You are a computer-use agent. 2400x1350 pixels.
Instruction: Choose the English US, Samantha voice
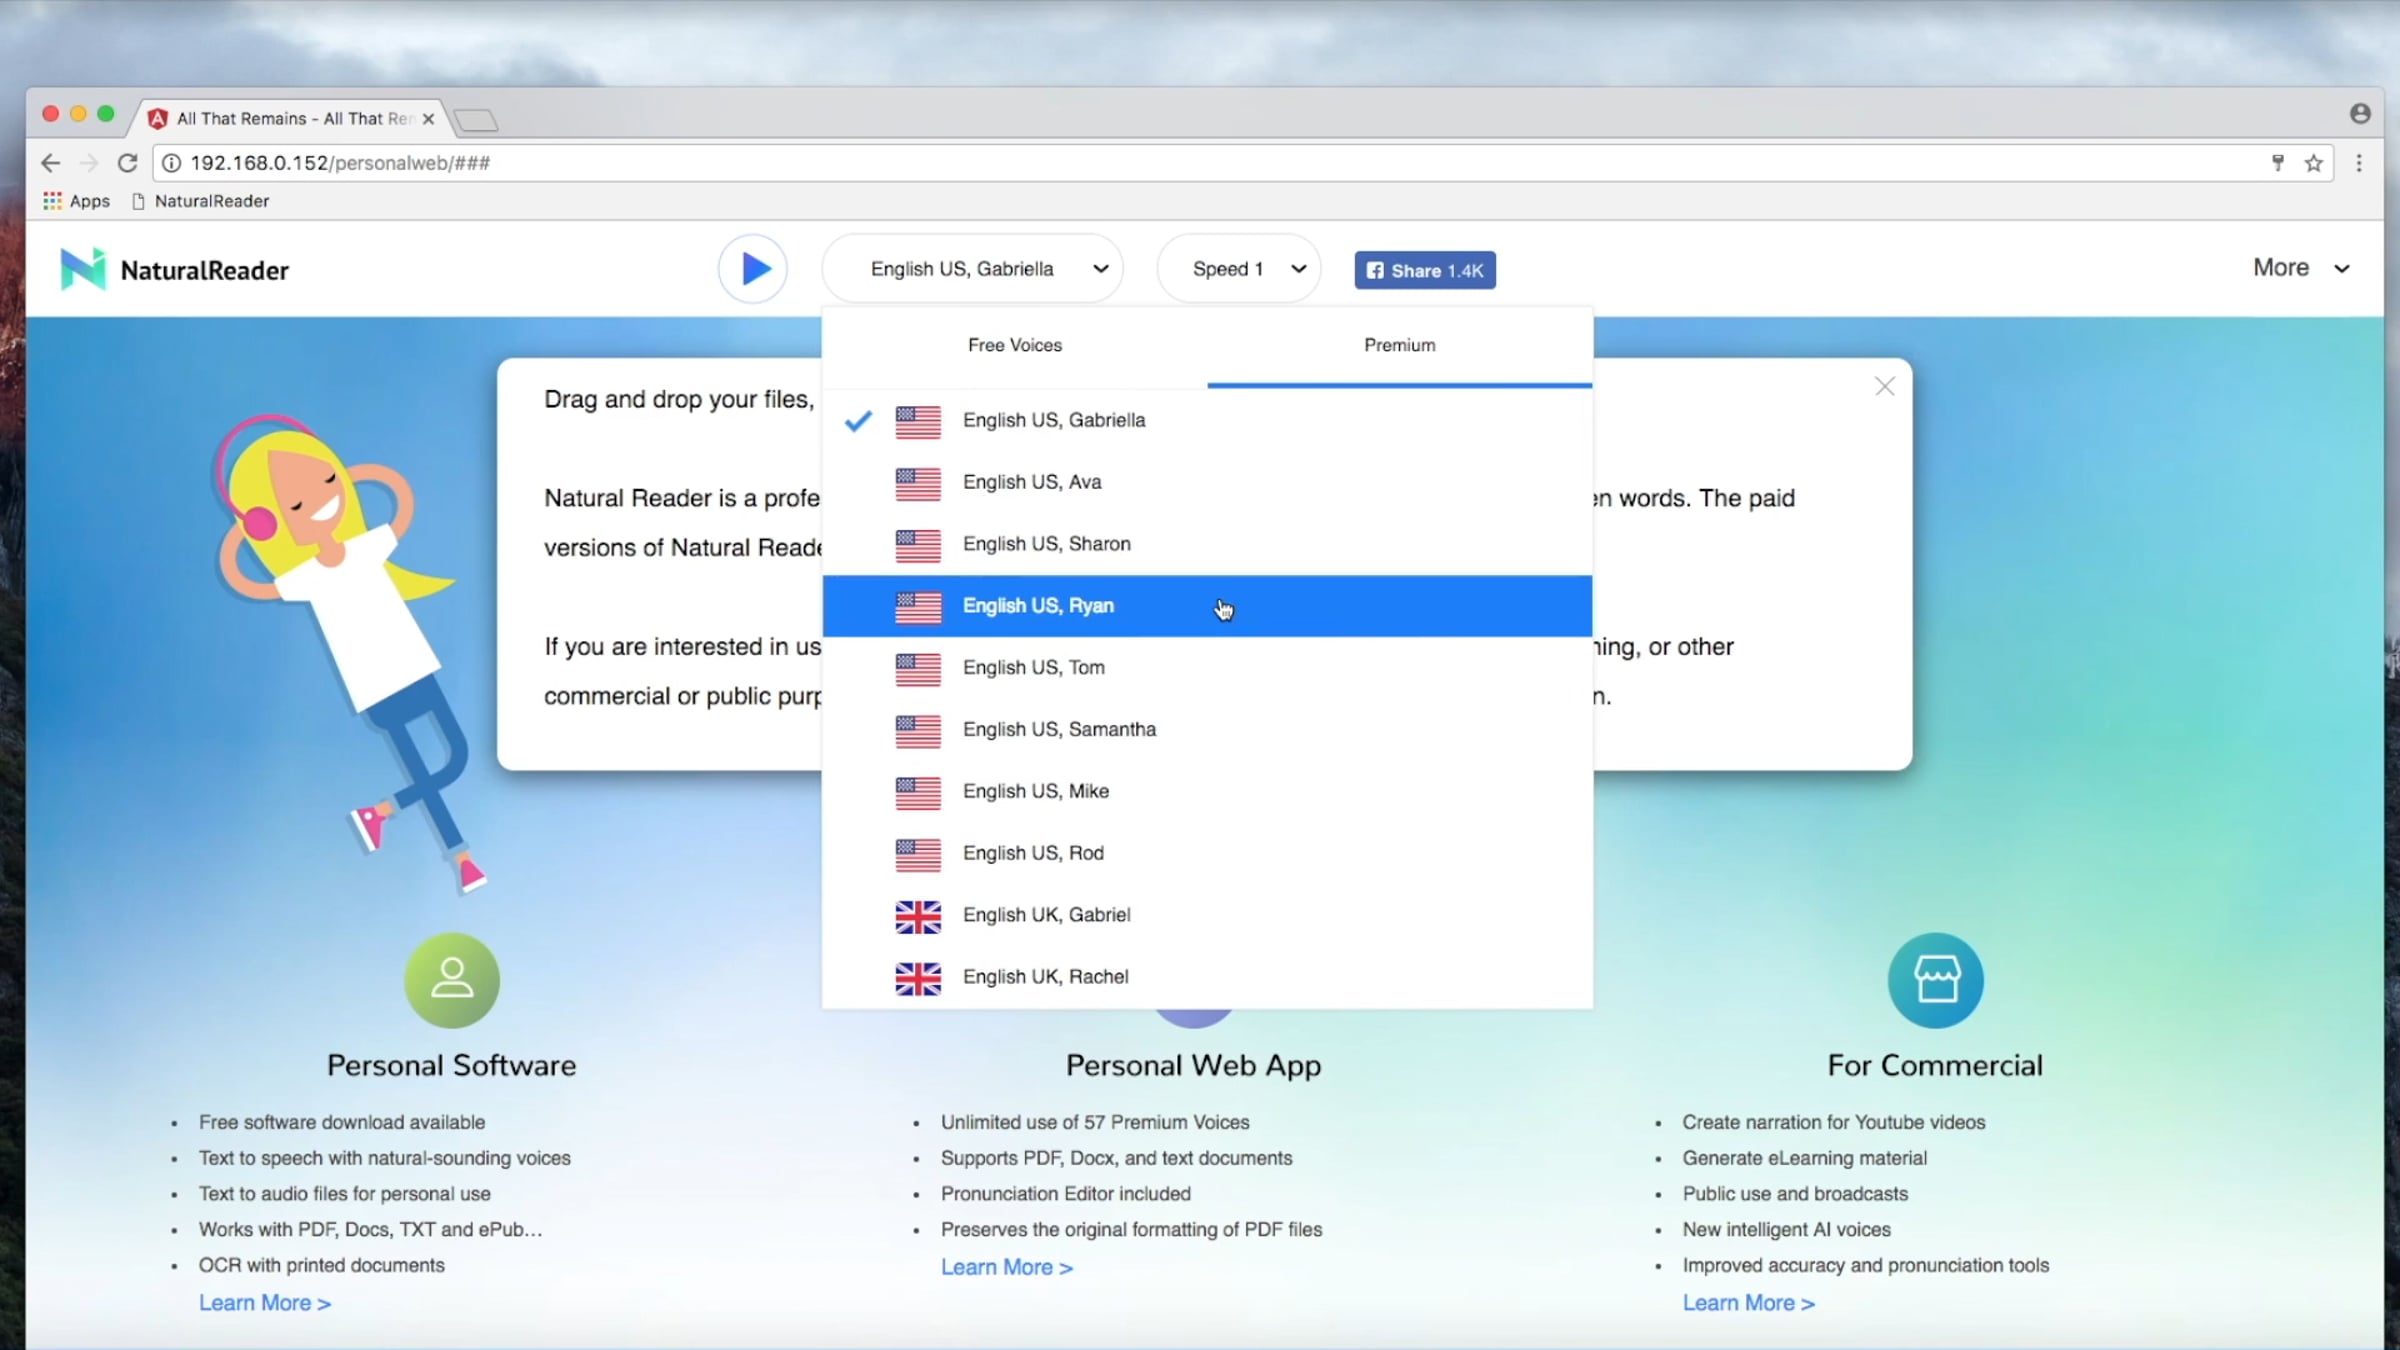point(1207,730)
